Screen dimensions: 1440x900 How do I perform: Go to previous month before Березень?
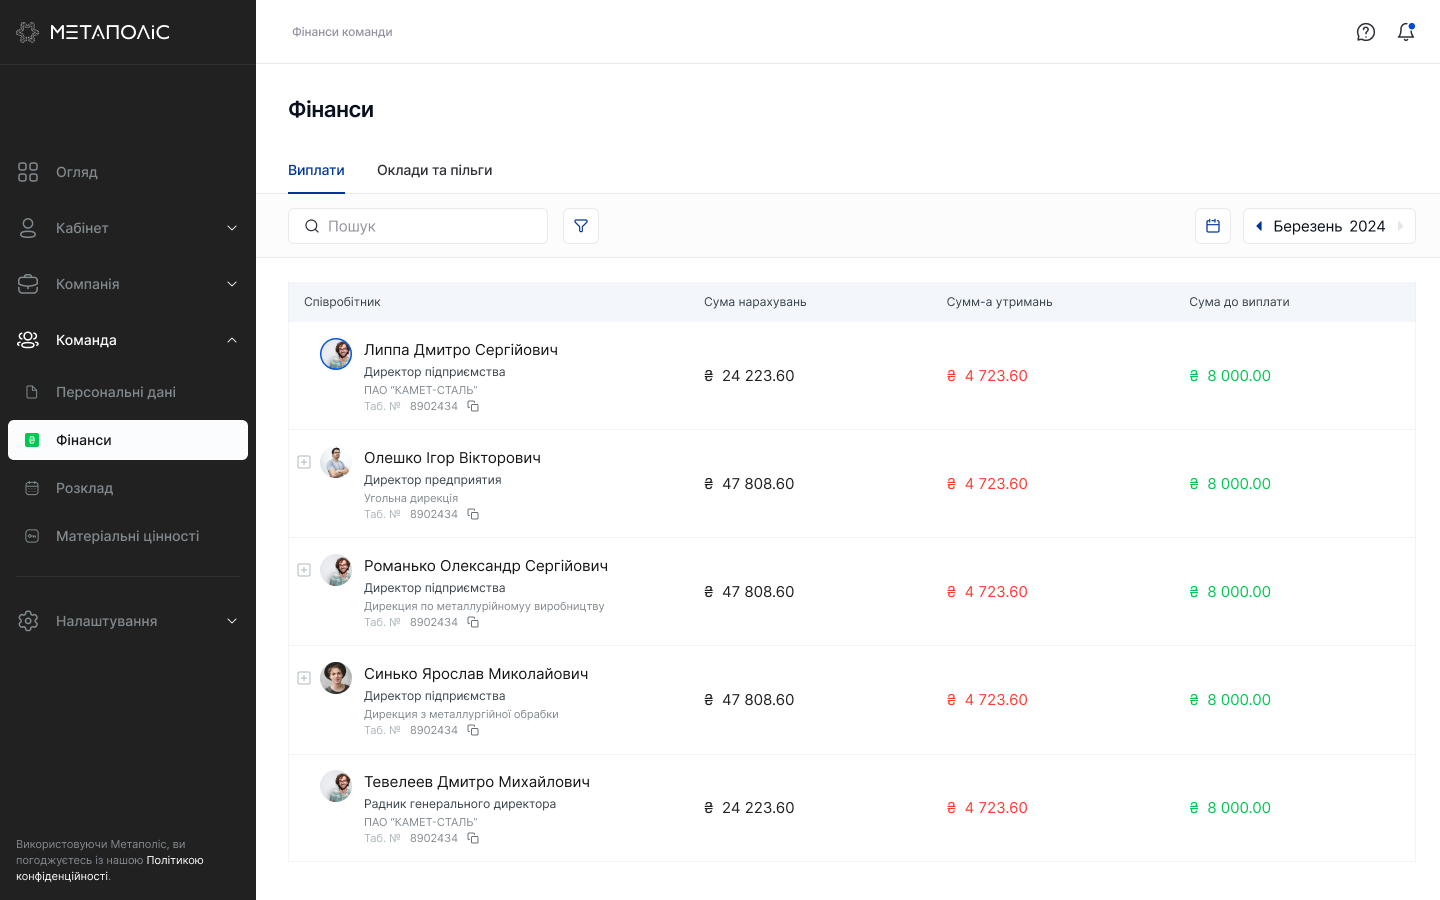click(1259, 226)
